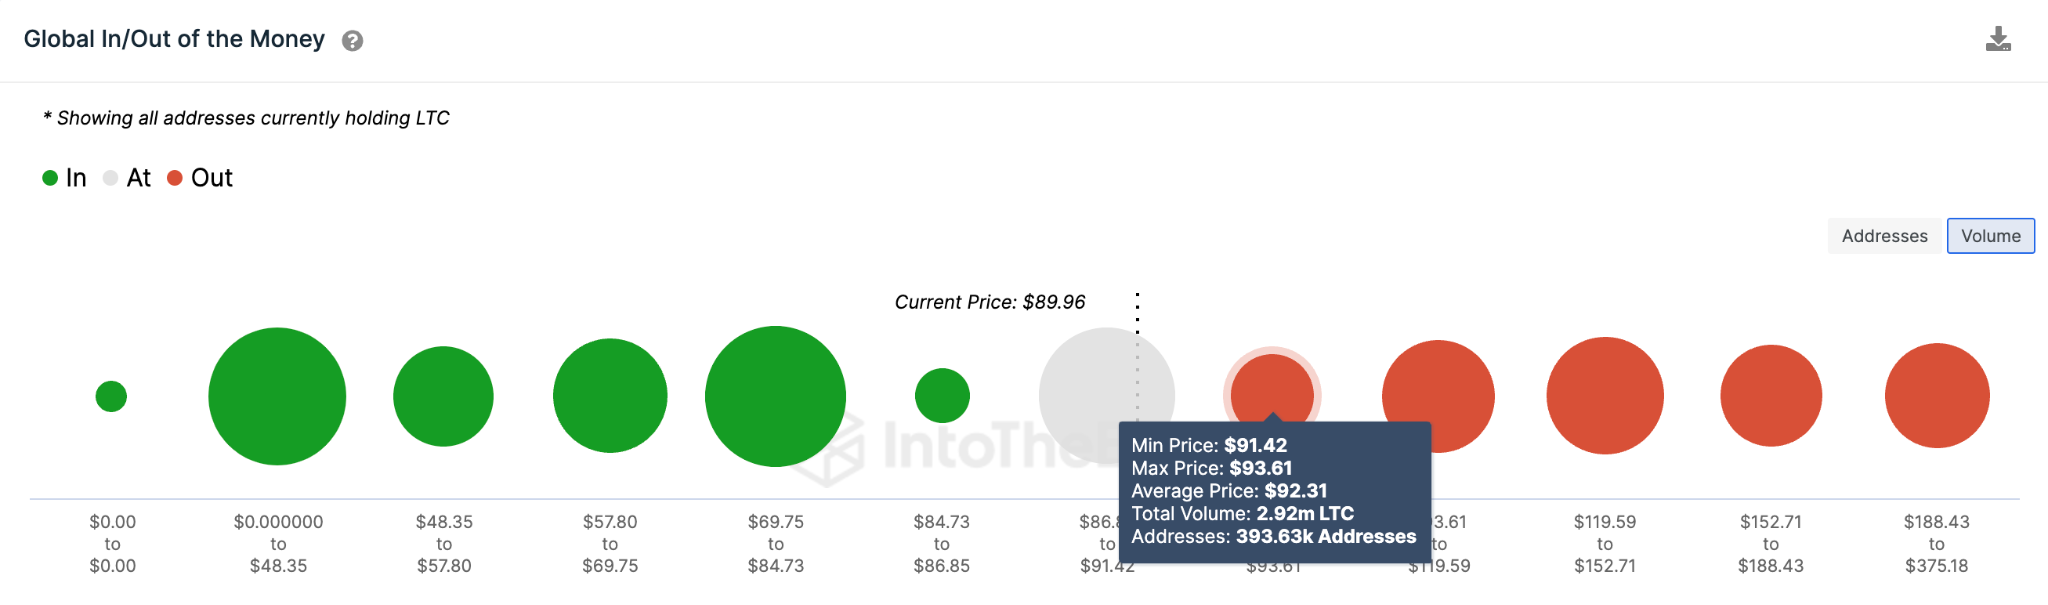This screenshot has height=605, width=2048.
Task: Select the $152.71 to $188.43 red bubble
Action: (1771, 396)
